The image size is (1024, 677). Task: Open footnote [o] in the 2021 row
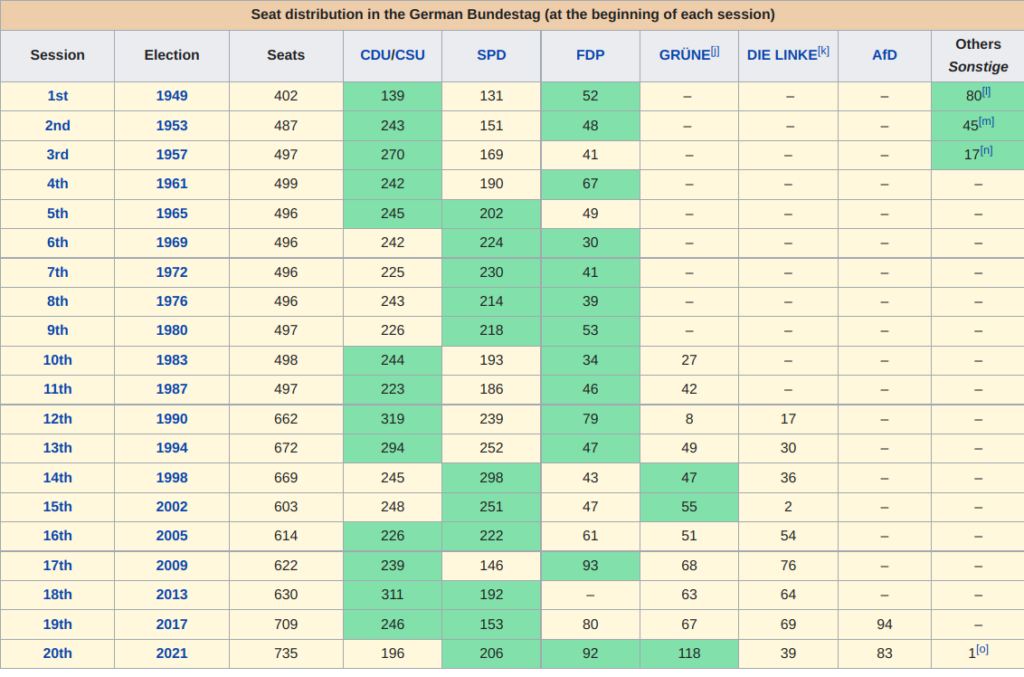pos(982,649)
